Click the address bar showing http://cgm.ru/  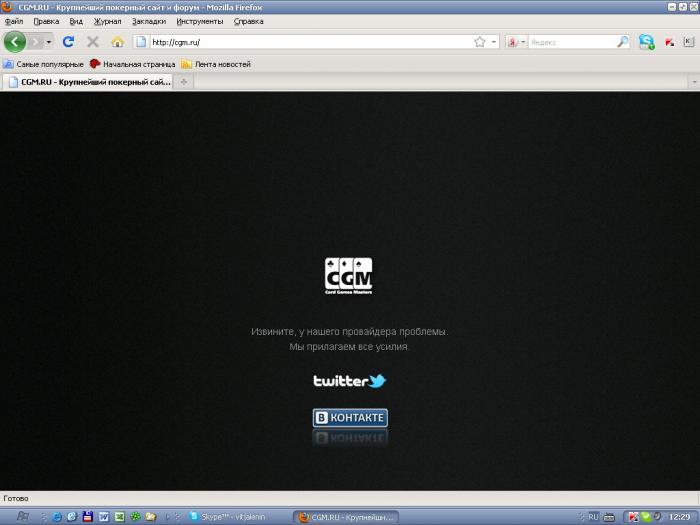pos(310,42)
